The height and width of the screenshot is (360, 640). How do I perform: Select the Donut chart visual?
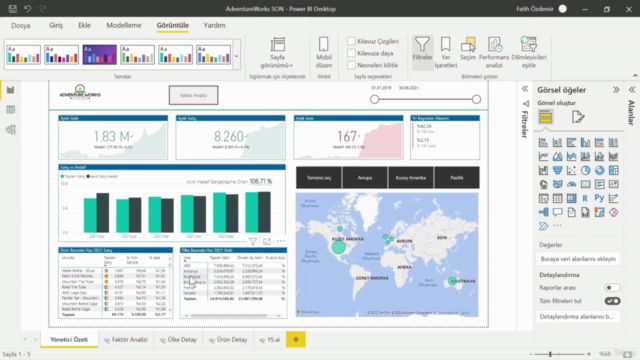[x=599, y=170]
